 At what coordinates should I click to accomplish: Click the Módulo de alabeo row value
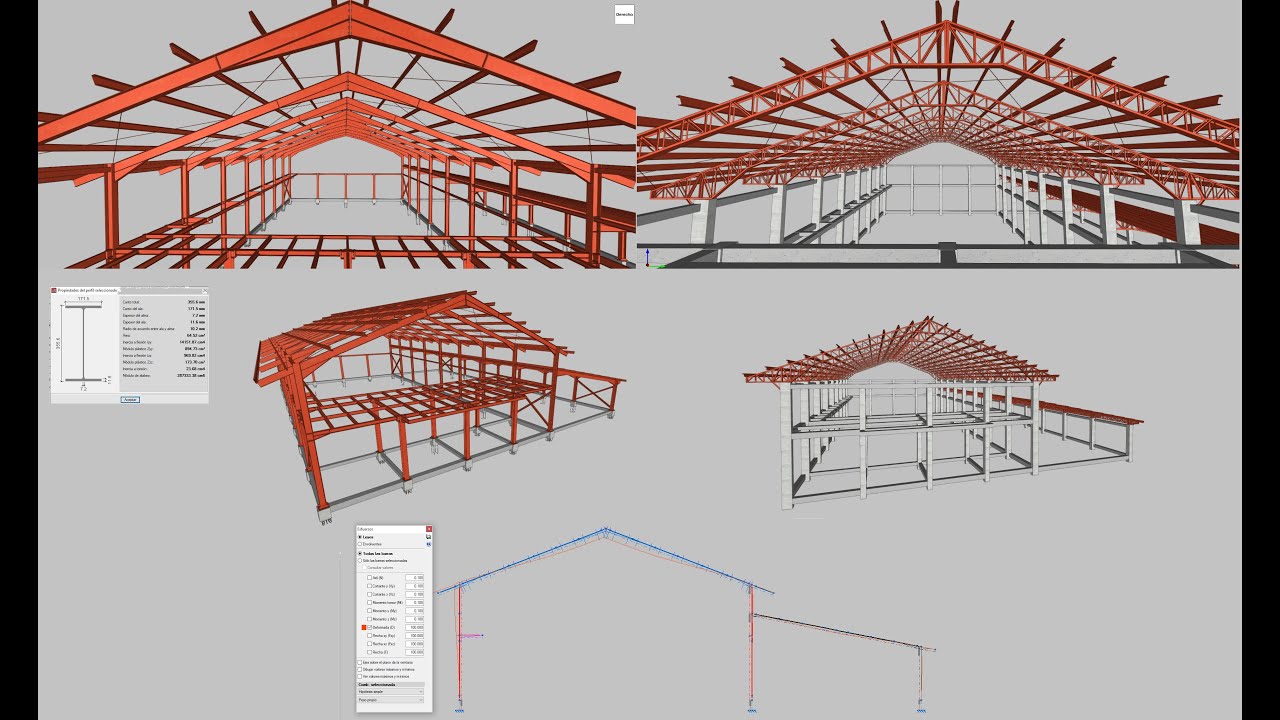(191, 376)
